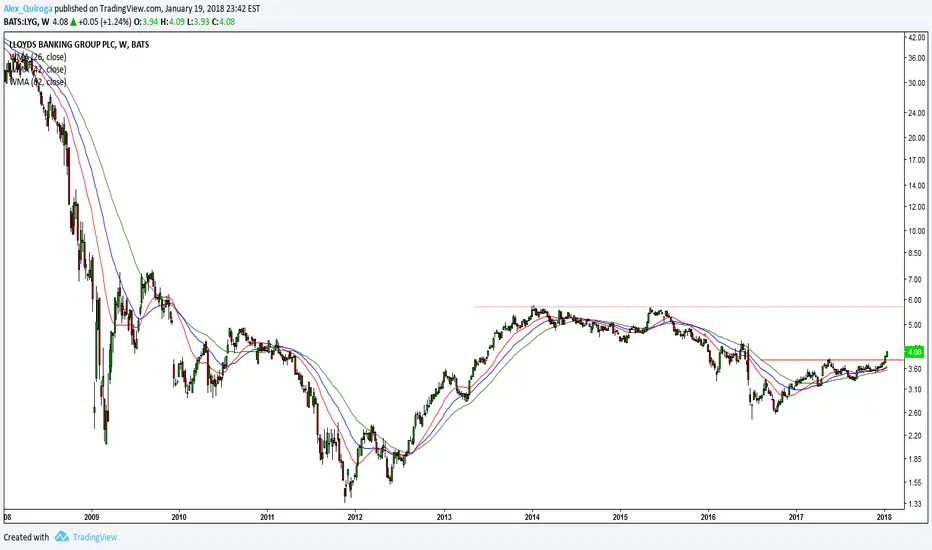Screen dimensions: 932x550
Task: Select the WMA (26, close) indicator legend
Action: coord(38,57)
